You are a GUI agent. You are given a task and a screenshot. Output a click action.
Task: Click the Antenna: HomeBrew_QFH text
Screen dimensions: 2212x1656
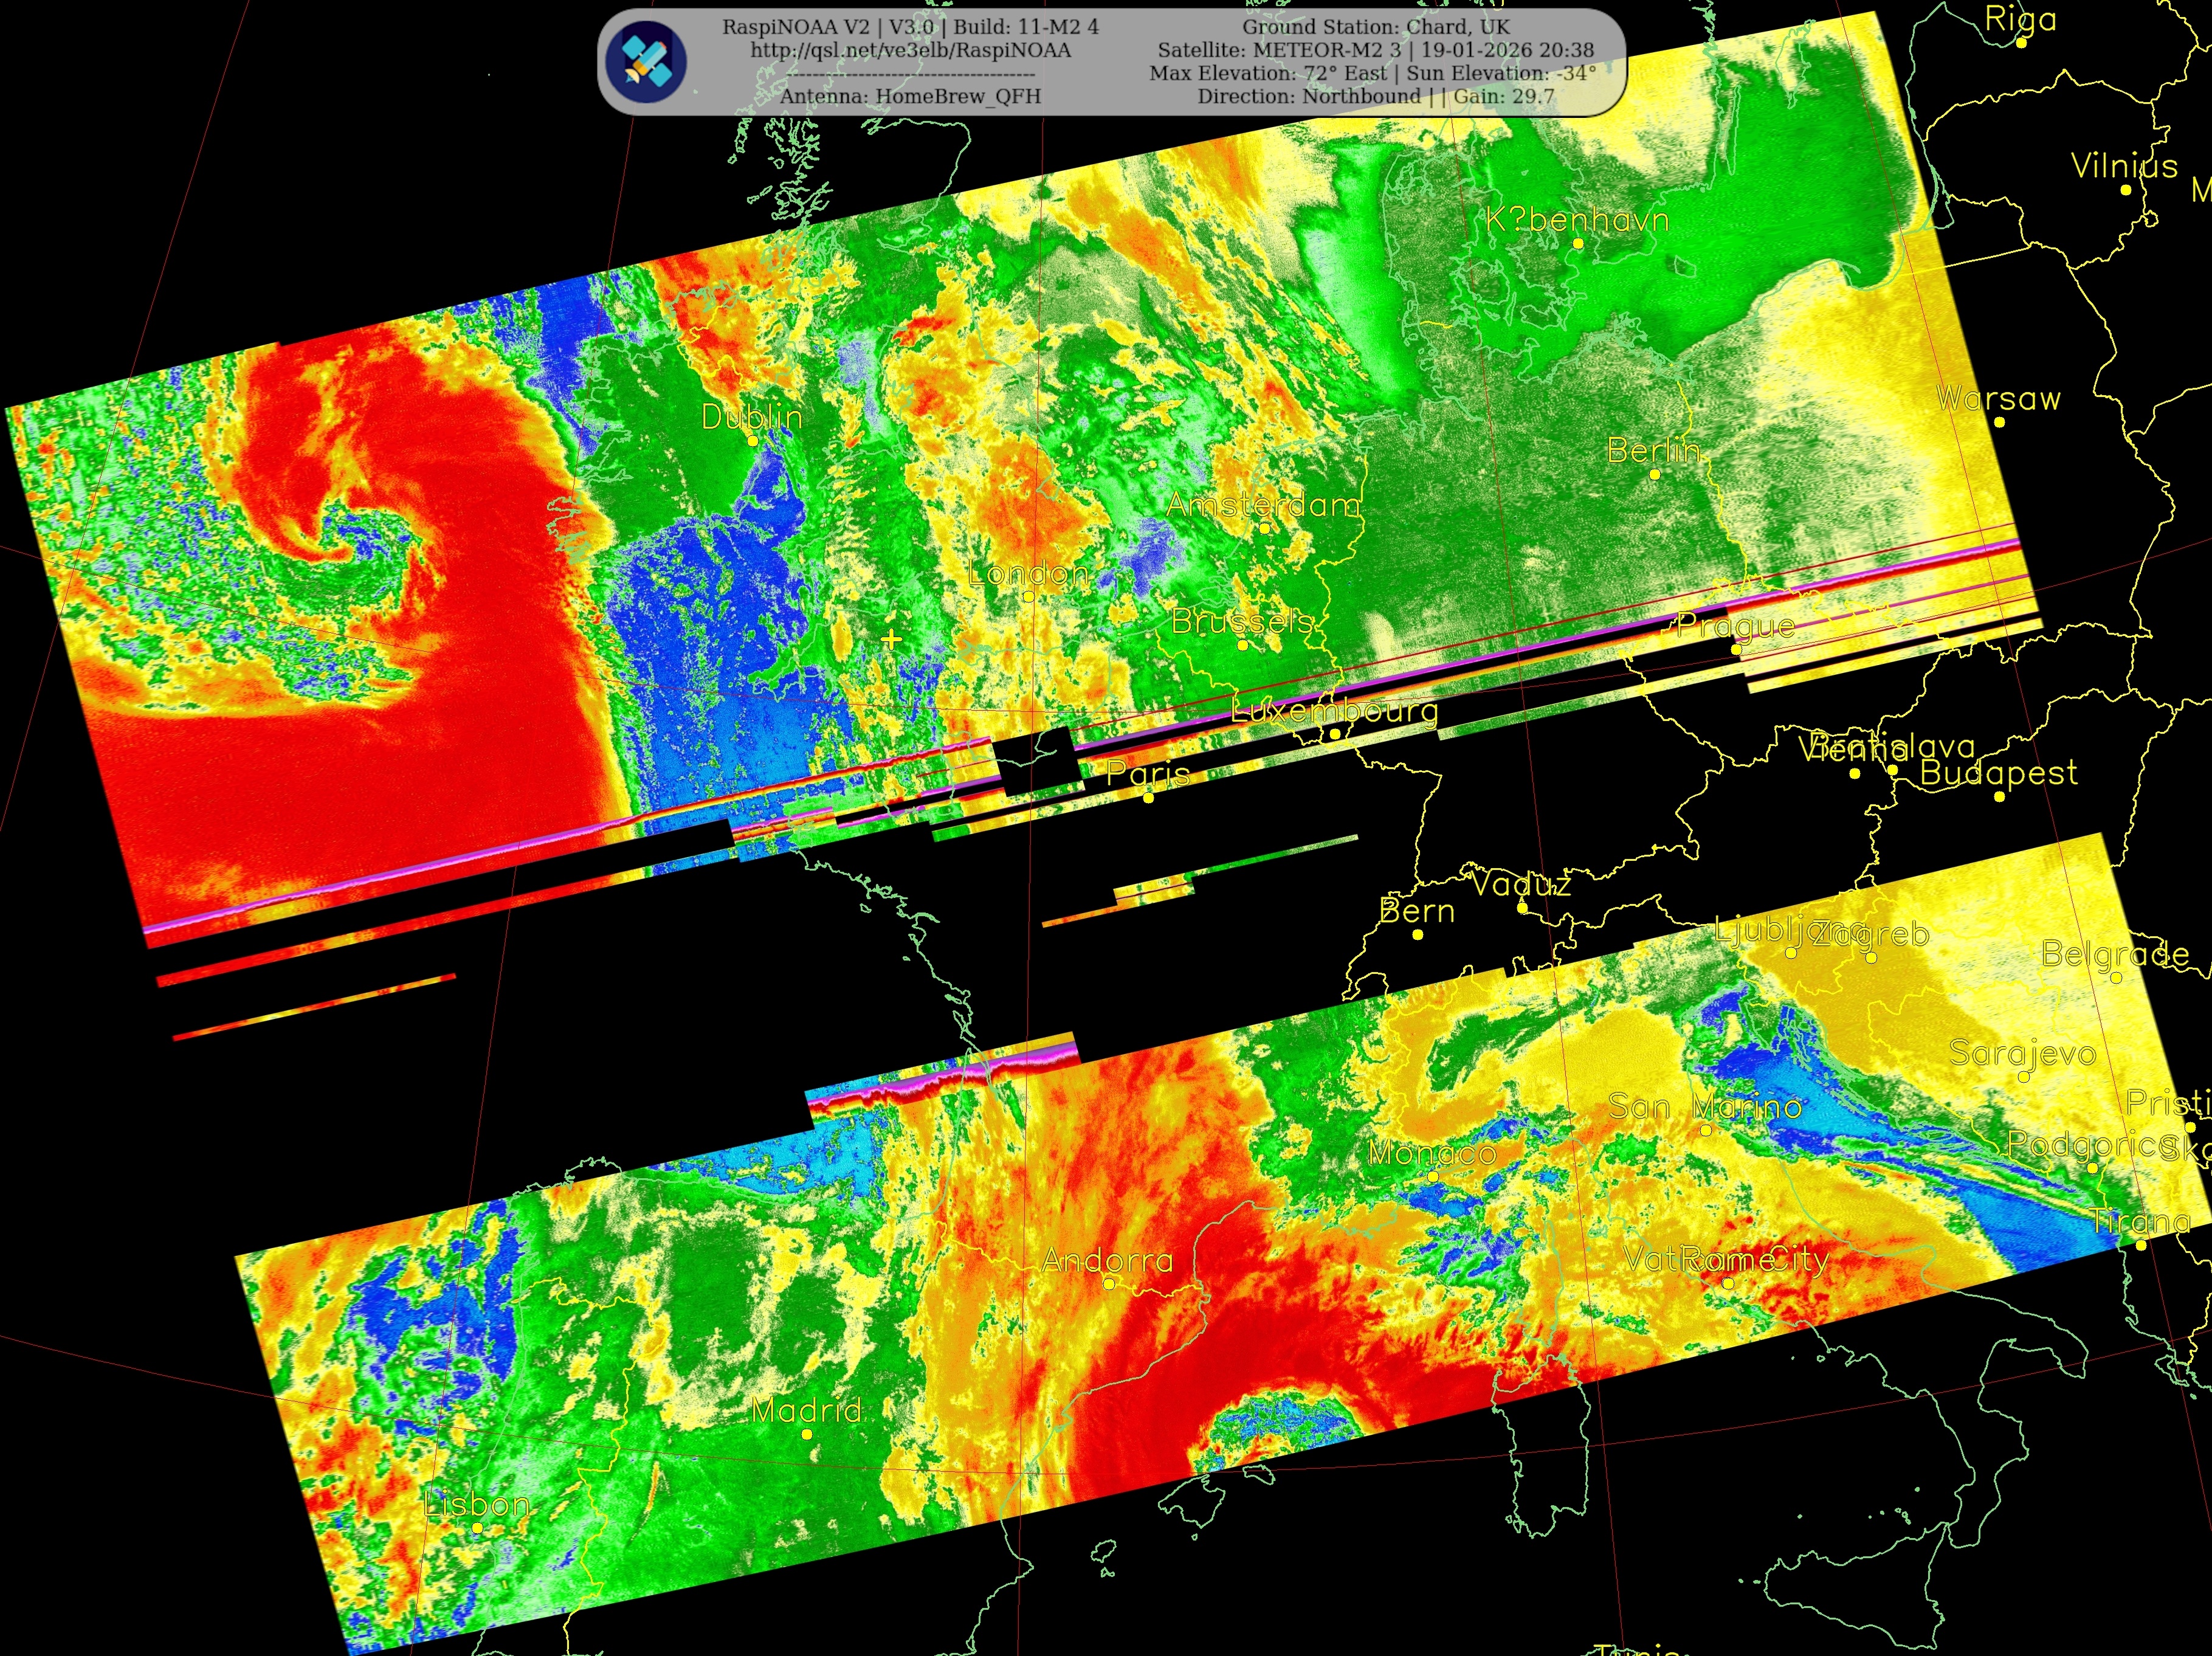pos(910,96)
